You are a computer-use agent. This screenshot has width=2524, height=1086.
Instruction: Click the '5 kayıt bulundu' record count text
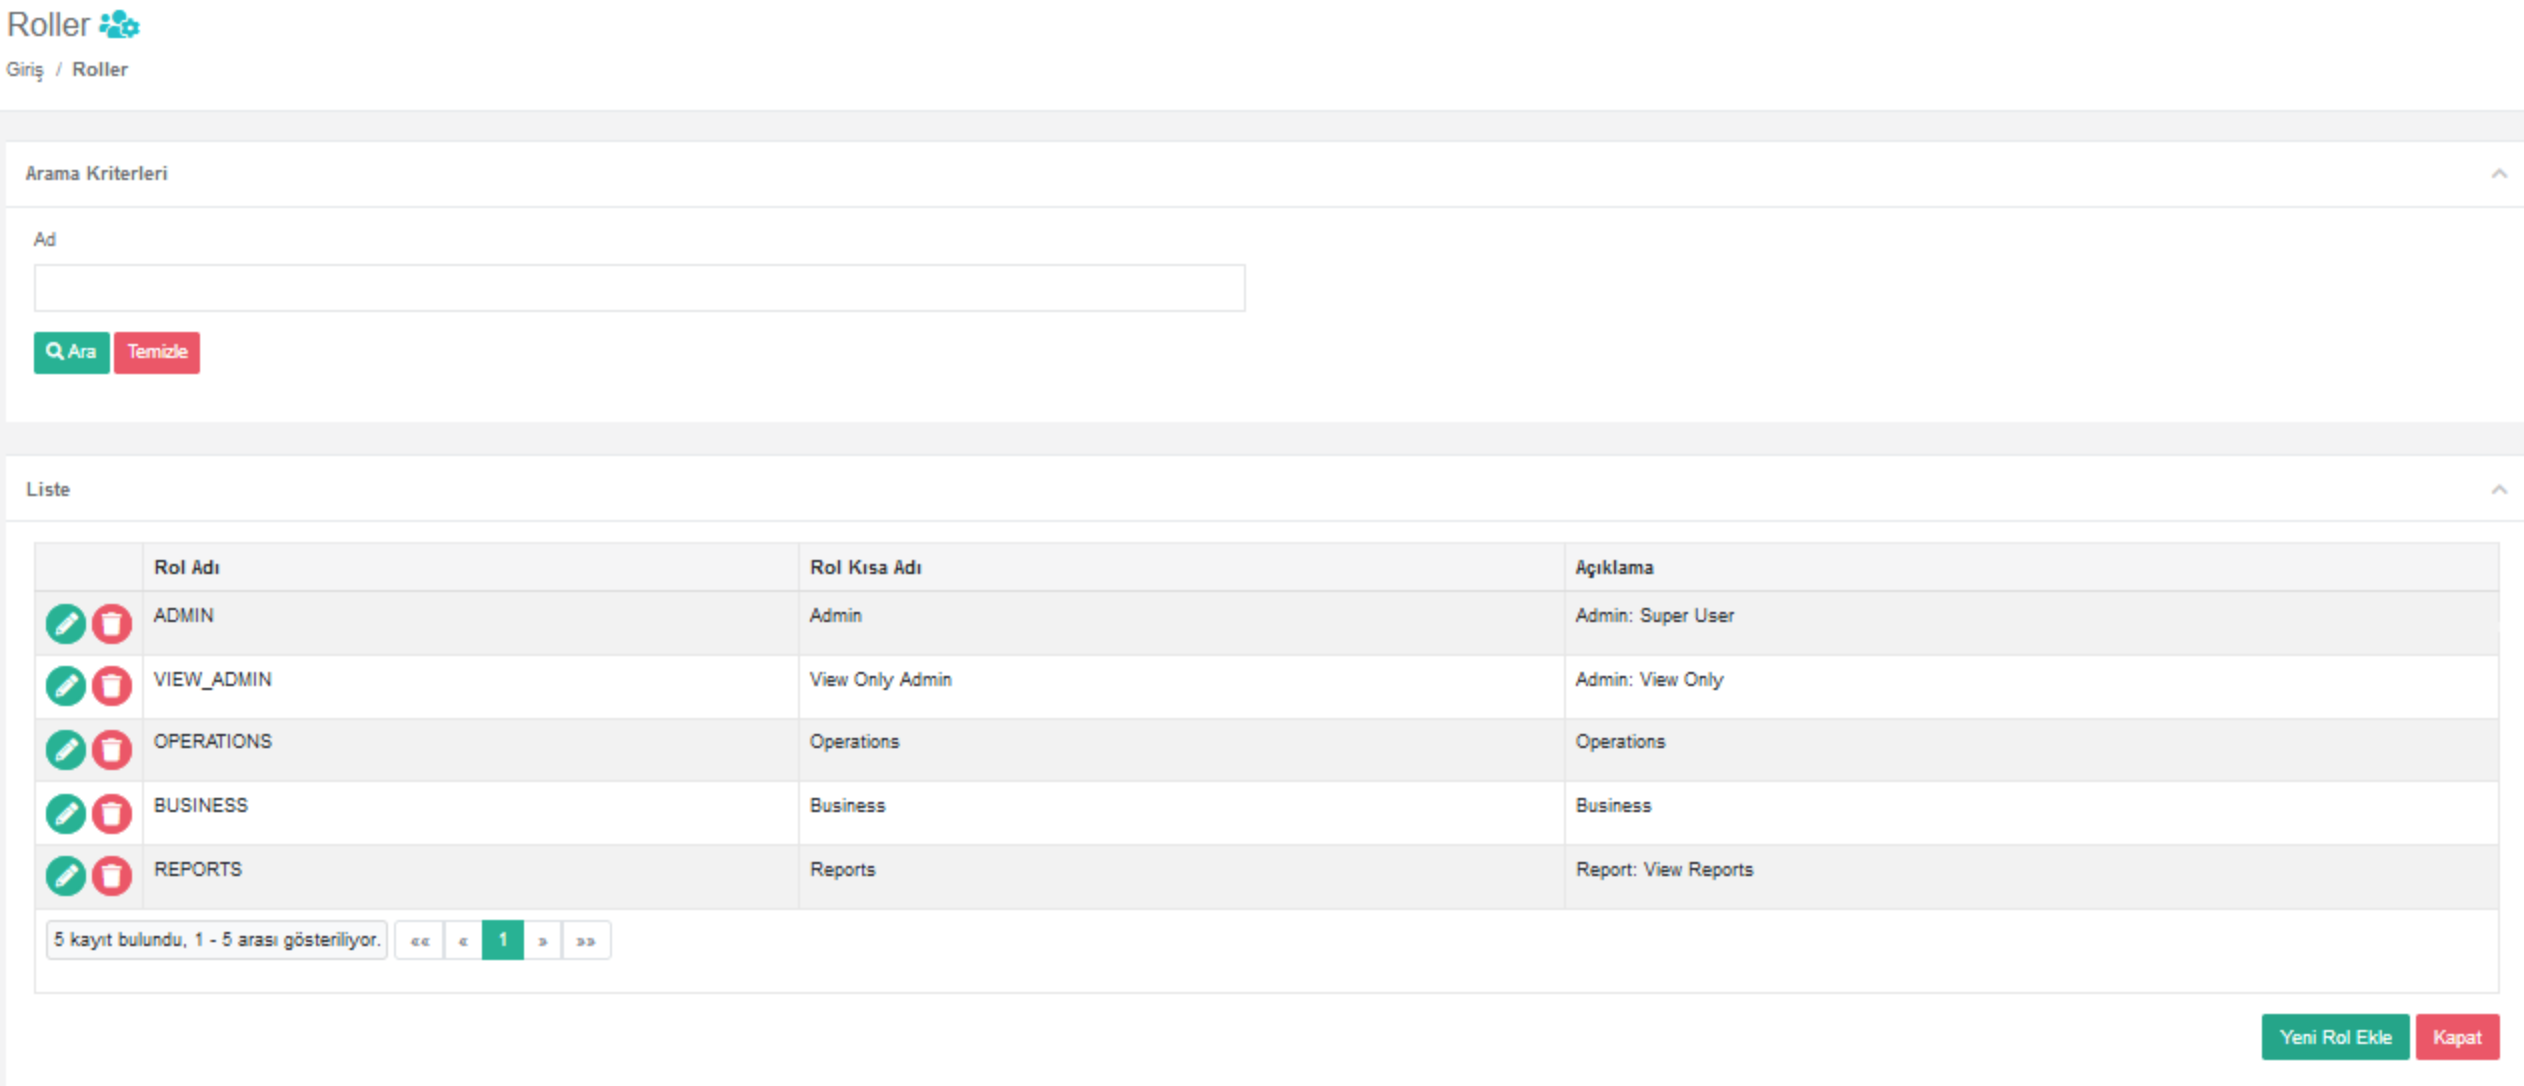[x=217, y=940]
